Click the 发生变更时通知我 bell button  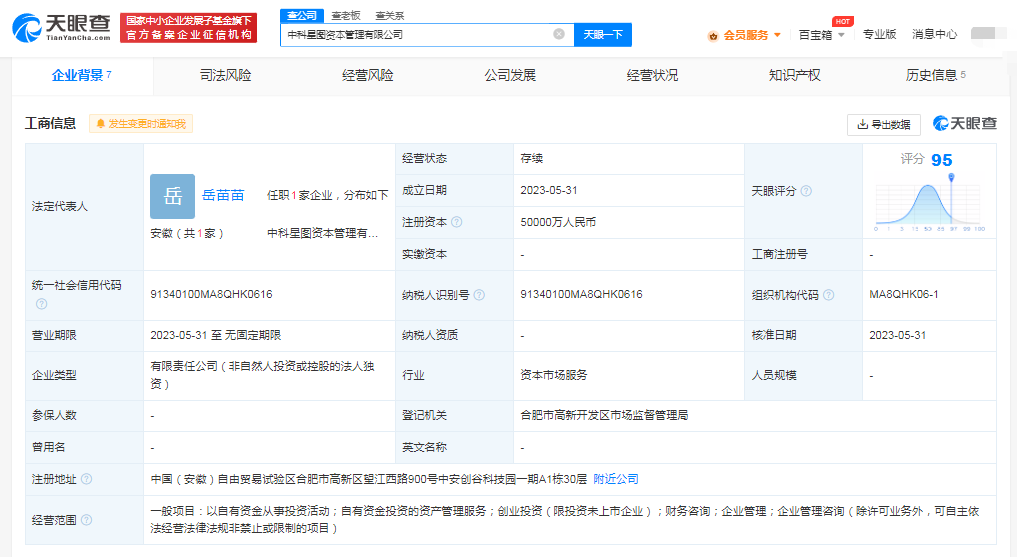click(x=141, y=124)
